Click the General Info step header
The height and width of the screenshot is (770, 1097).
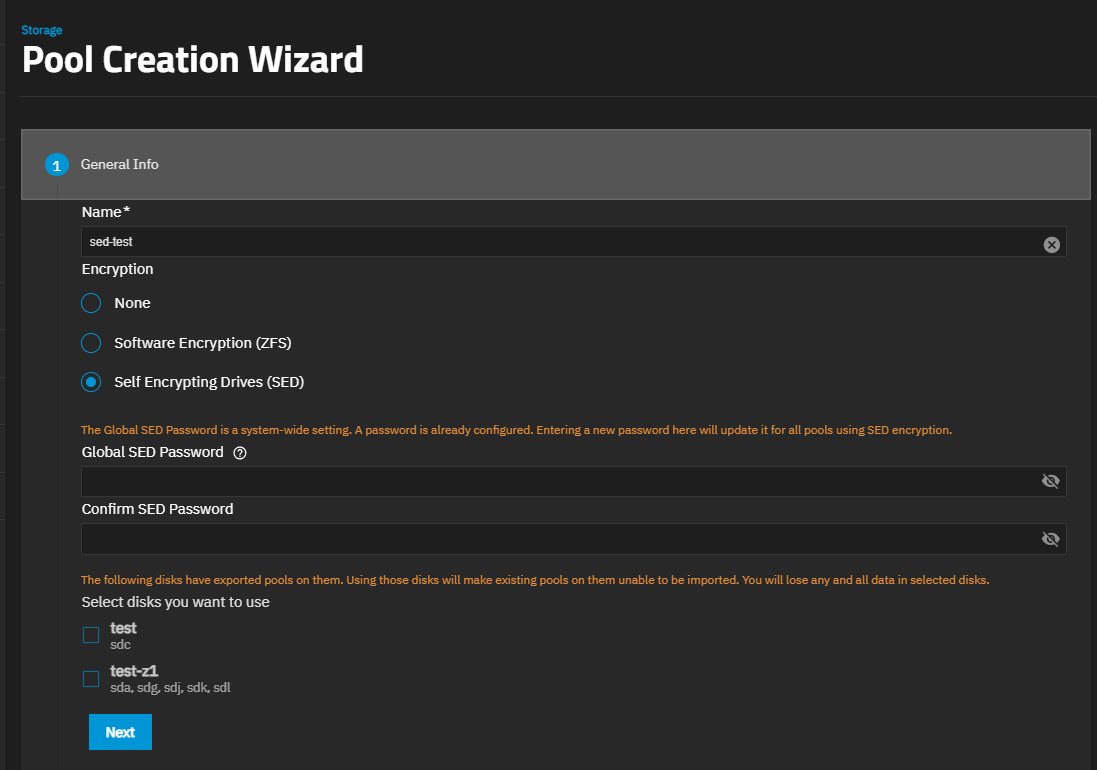click(x=119, y=164)
